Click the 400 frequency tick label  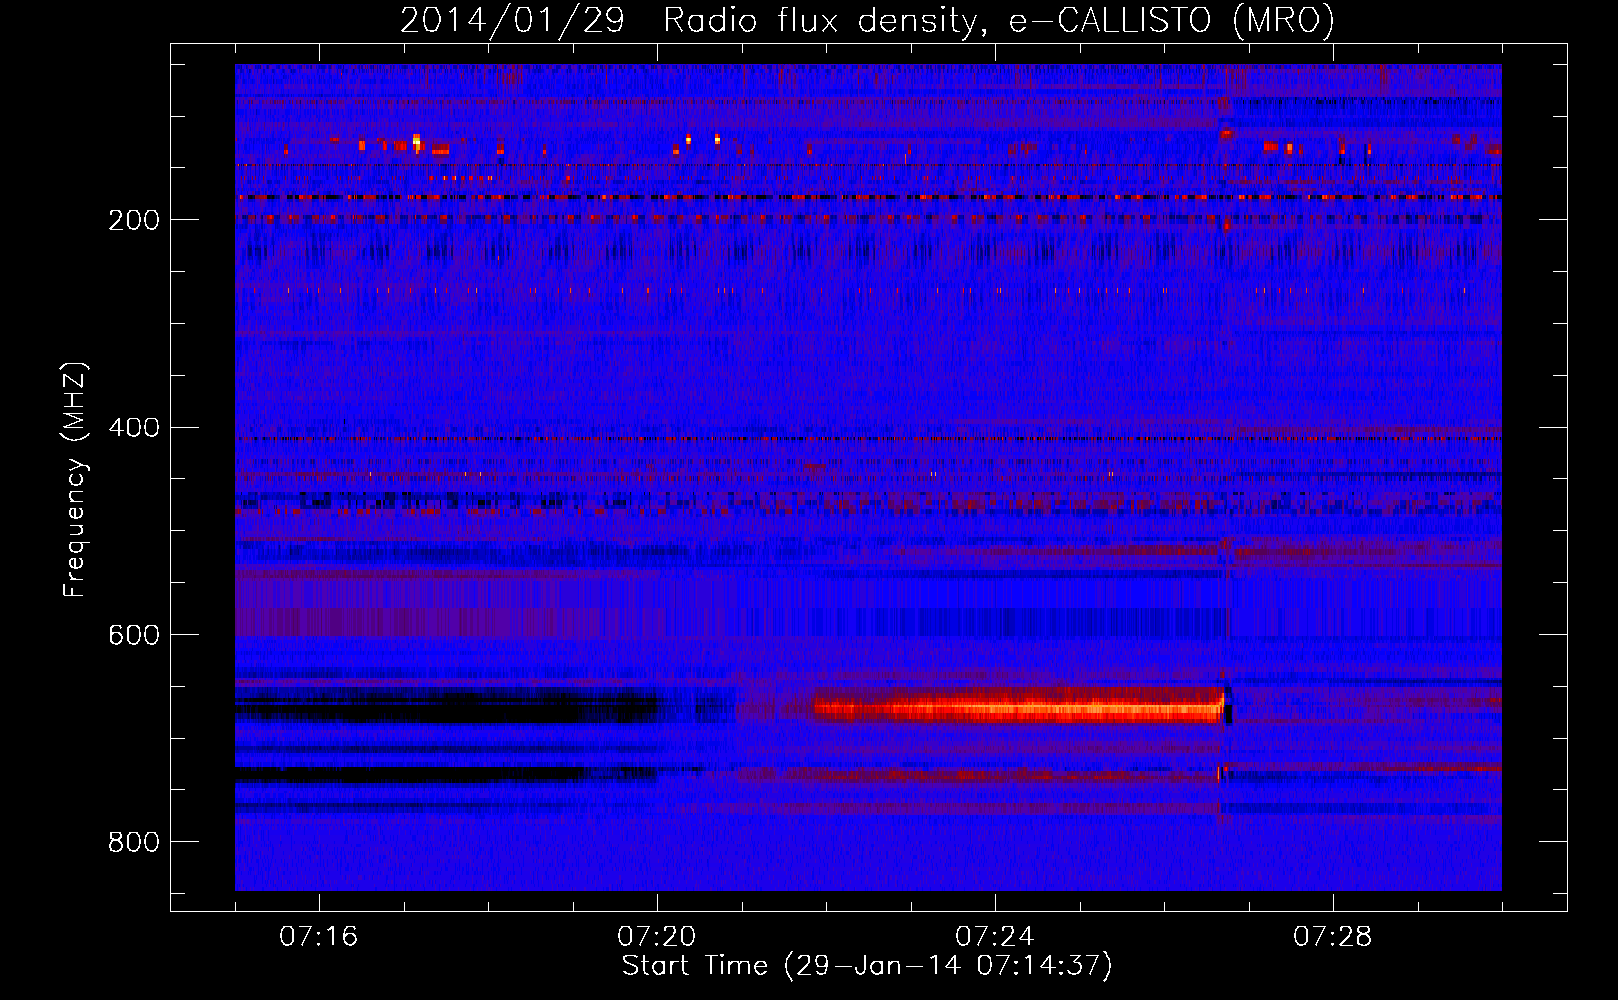[134, 428]
